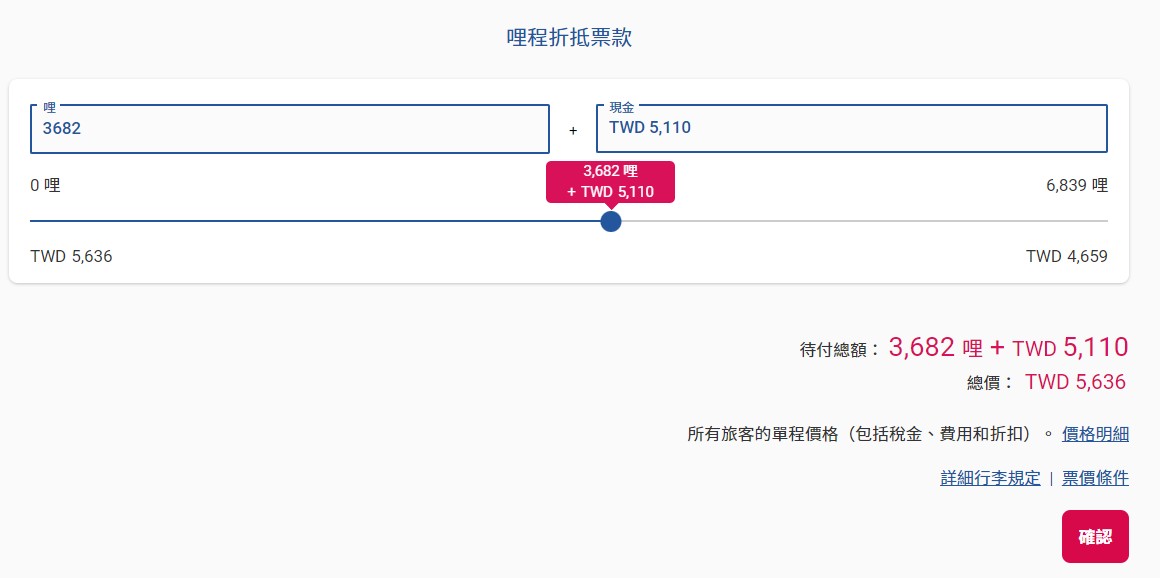Open the 票價條件 fare conditions link
1160x578 pixels.
pyautogui.click(x=1095, y=478)
